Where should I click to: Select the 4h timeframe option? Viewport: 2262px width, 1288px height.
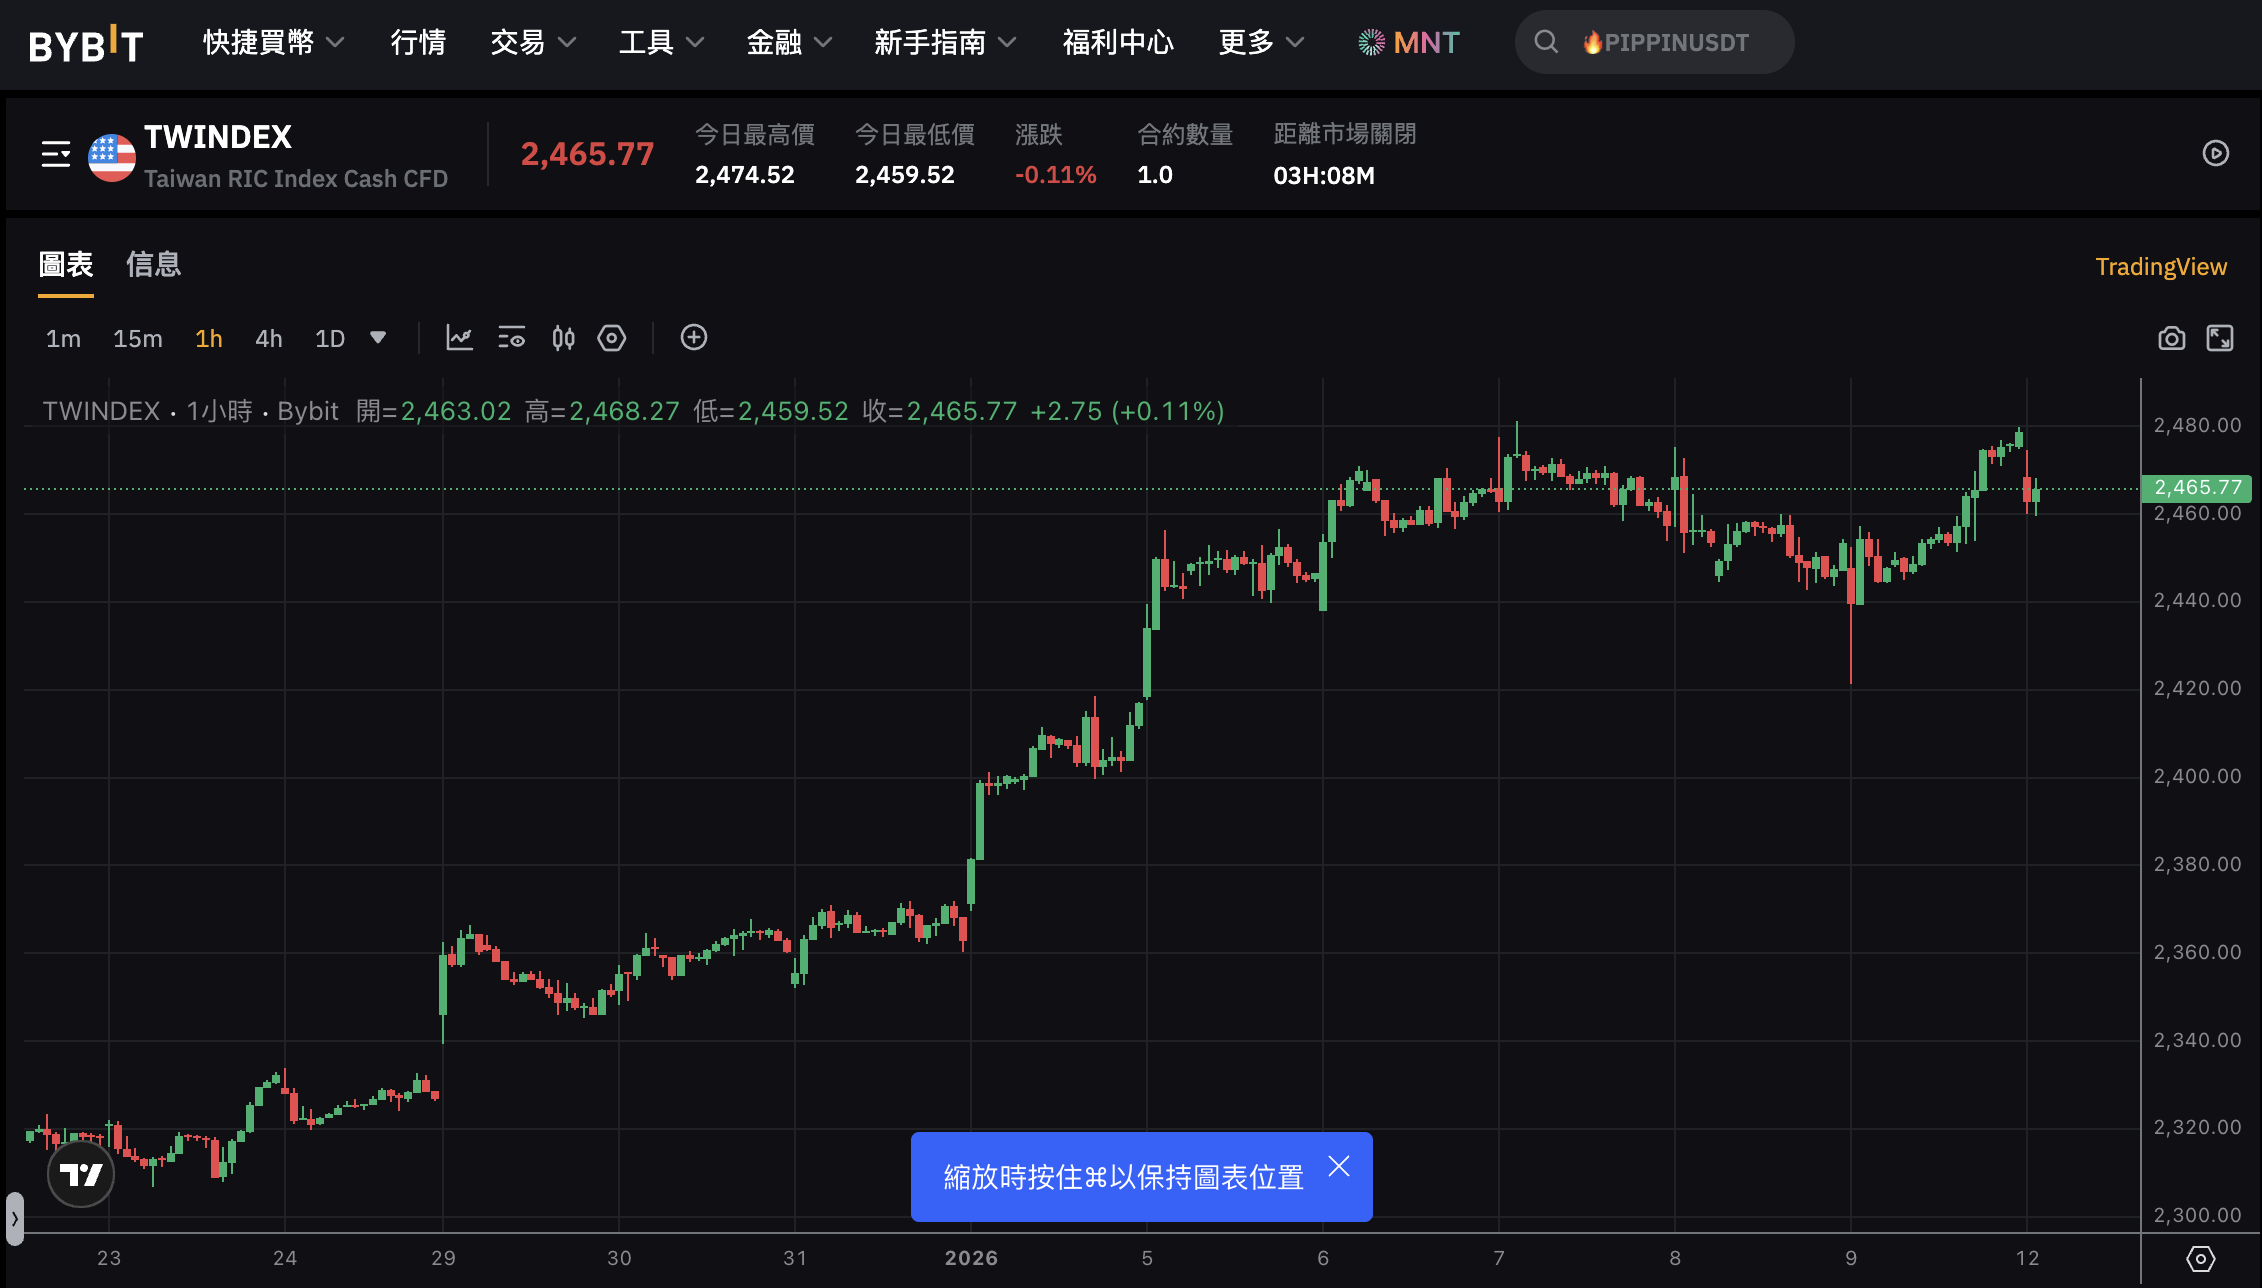[268, 338]
